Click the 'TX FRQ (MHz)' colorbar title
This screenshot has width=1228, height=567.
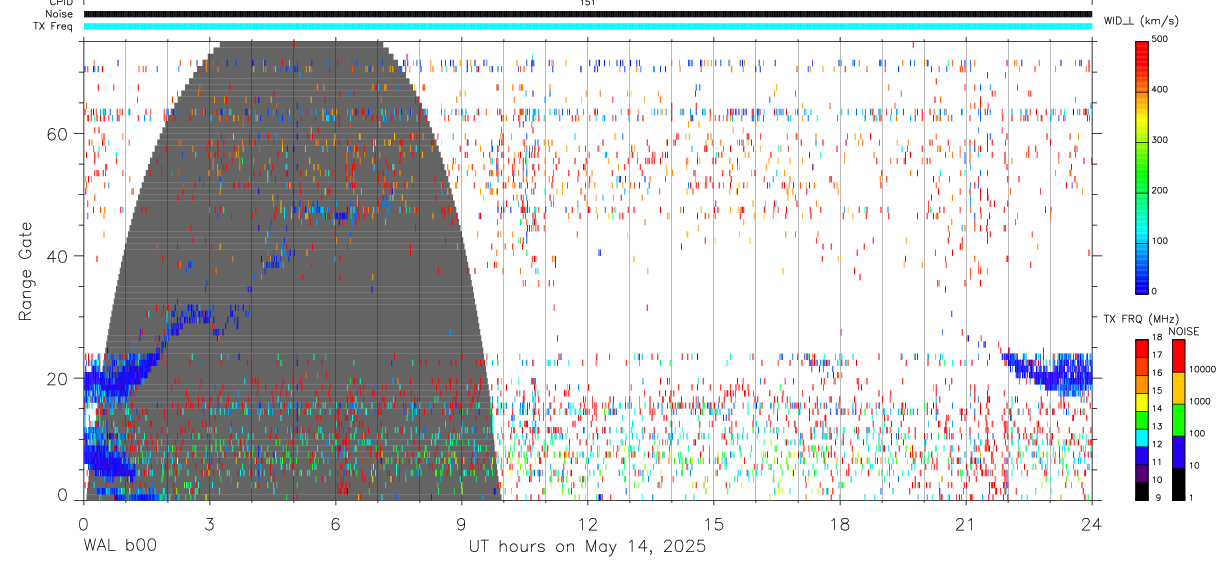[1141, 319]
